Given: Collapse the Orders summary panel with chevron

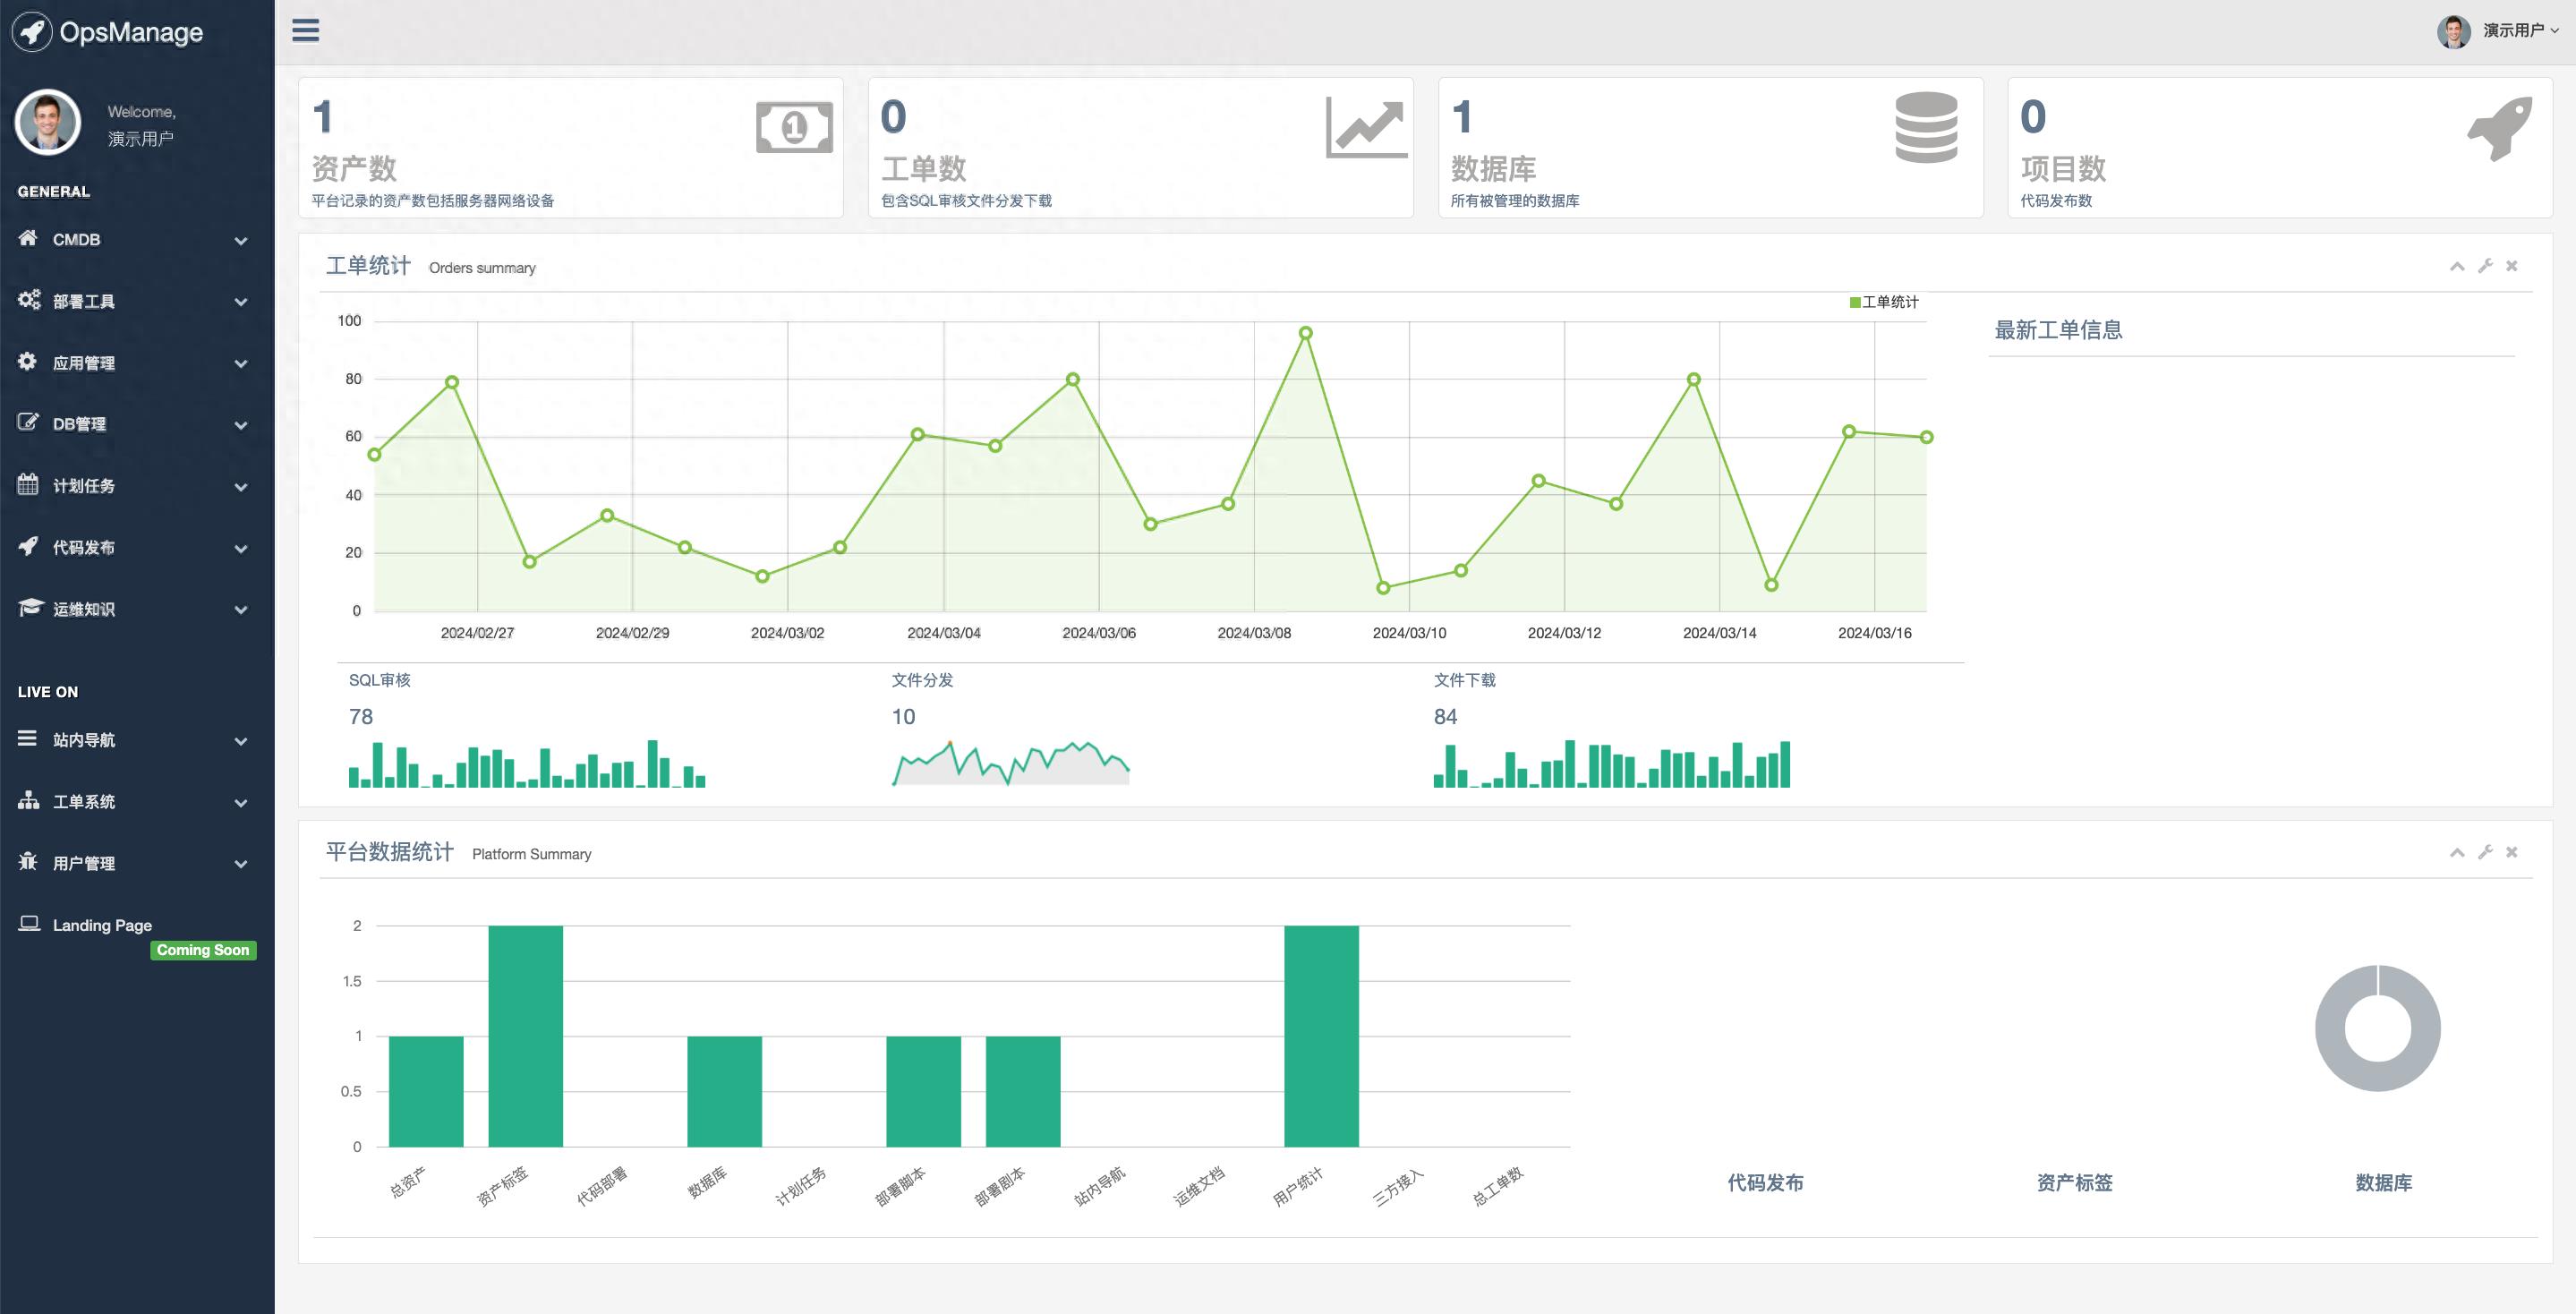Looking at the screenshot, I should [x=2456, y=266].
